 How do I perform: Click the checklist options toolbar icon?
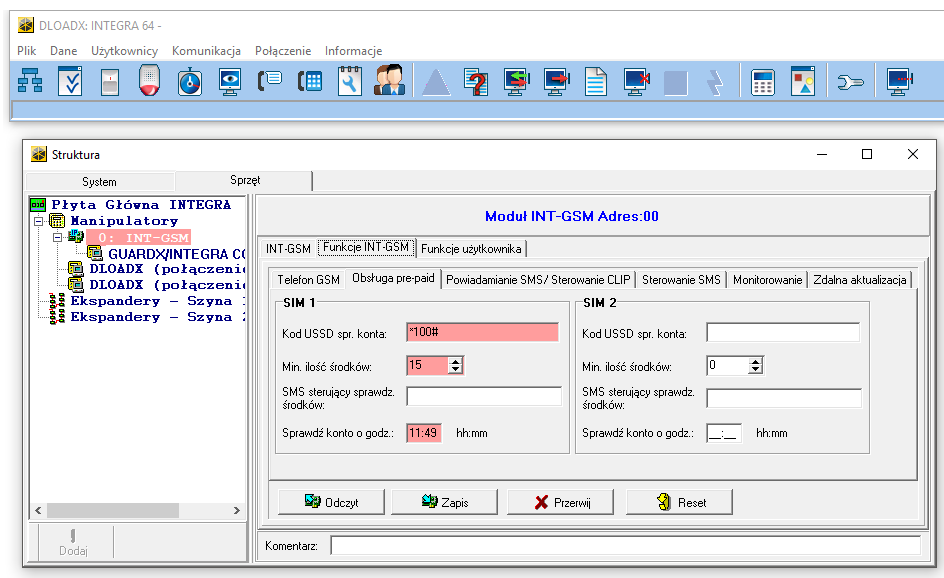point(70,81)
